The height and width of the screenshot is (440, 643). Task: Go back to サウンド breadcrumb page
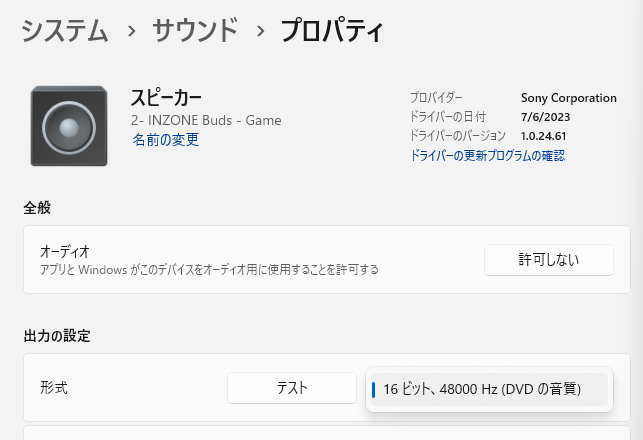[x=195, y=31]
